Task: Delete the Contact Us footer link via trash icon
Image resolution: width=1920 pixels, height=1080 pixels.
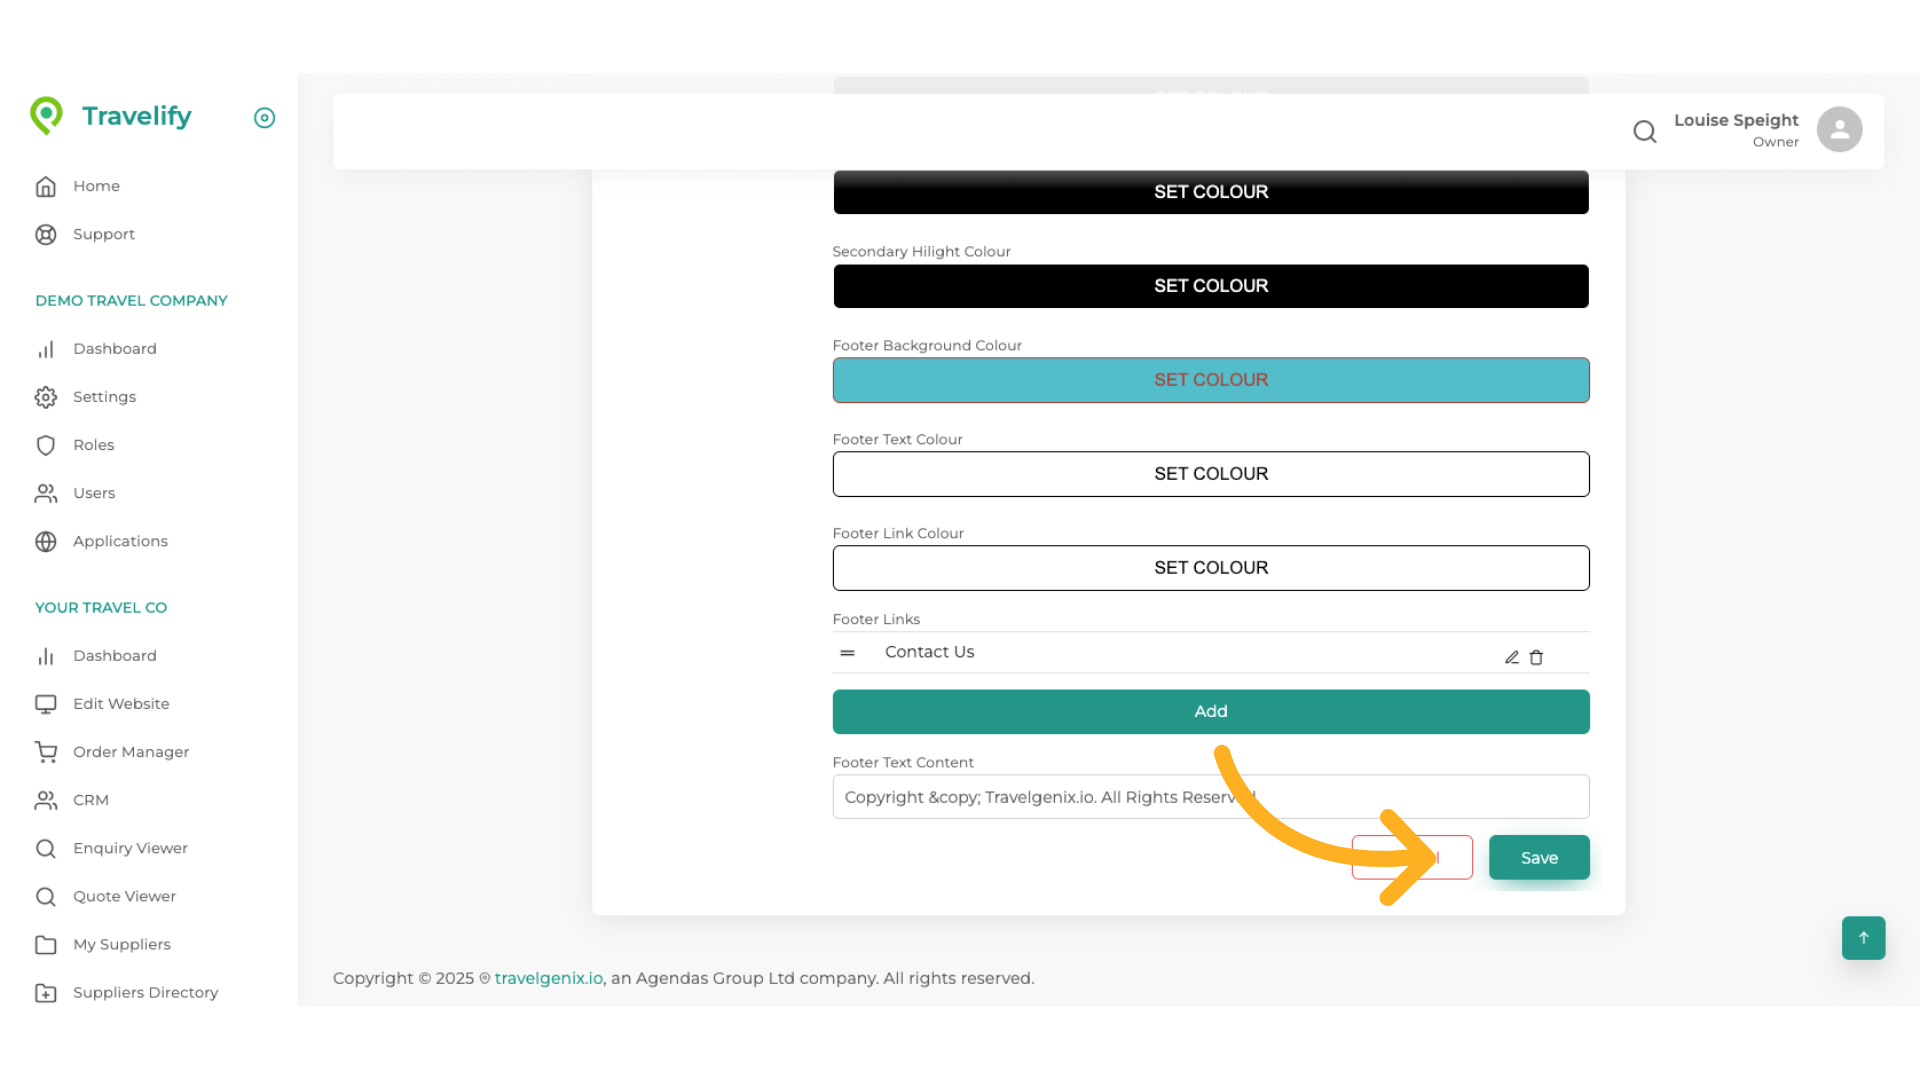Action: pos(1537,657)
